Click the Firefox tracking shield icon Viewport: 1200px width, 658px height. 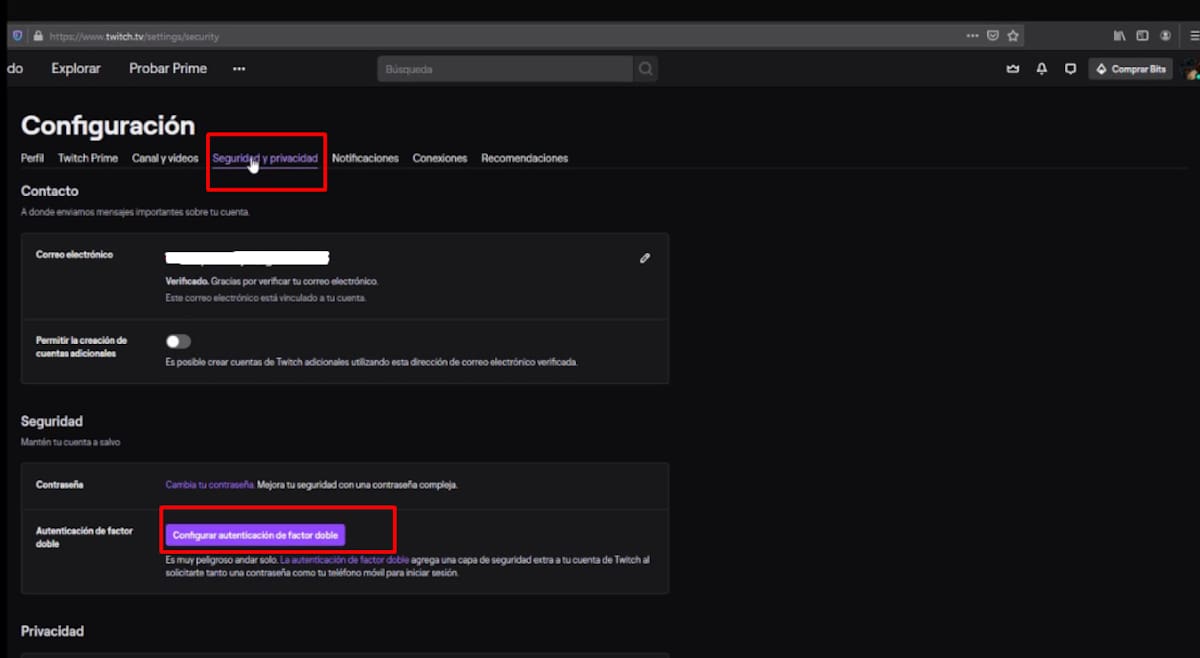point(17,36)
